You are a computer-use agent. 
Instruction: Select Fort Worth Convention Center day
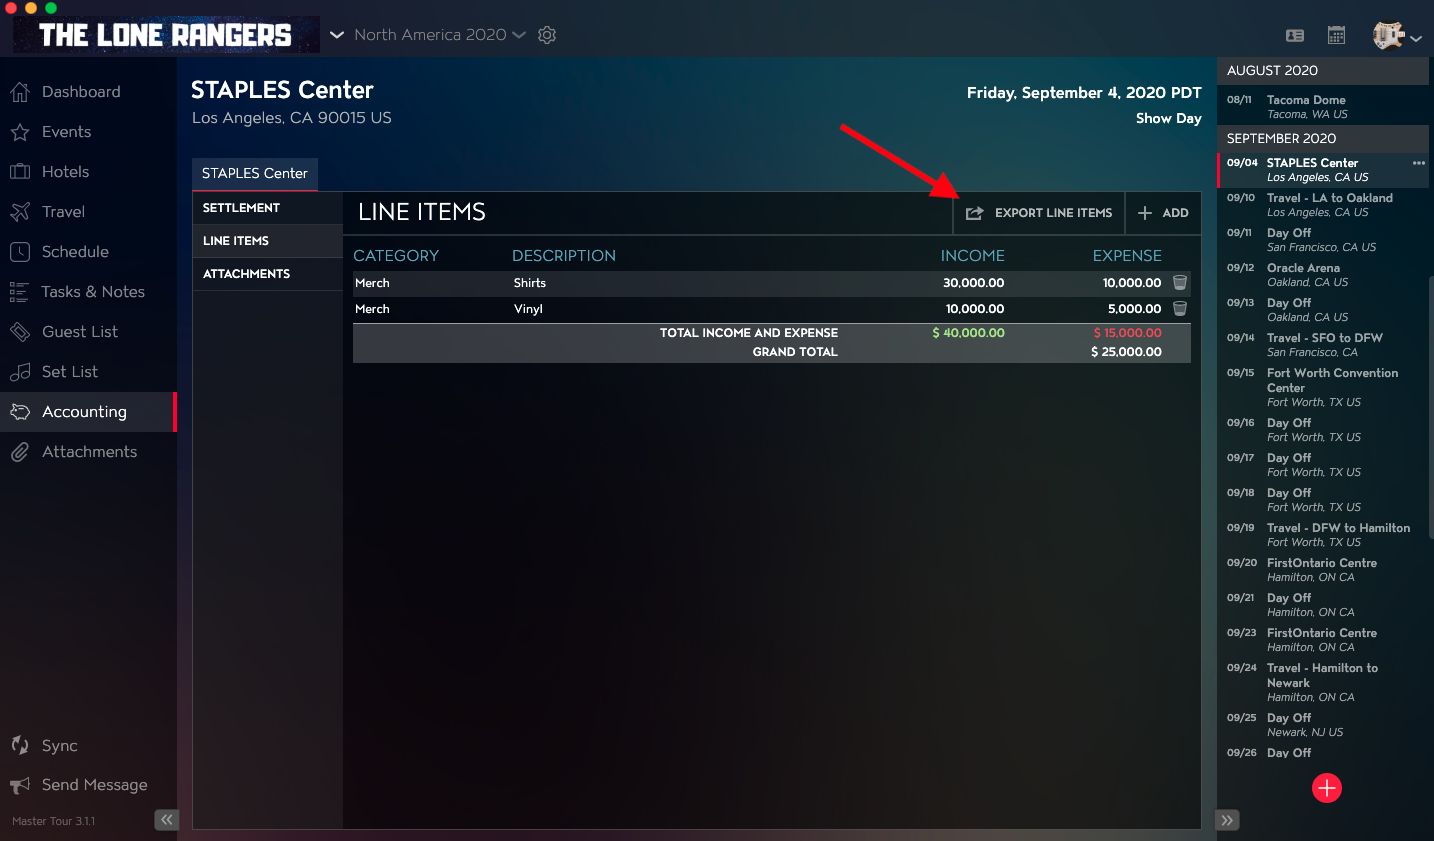click(x=1323, y=387)
